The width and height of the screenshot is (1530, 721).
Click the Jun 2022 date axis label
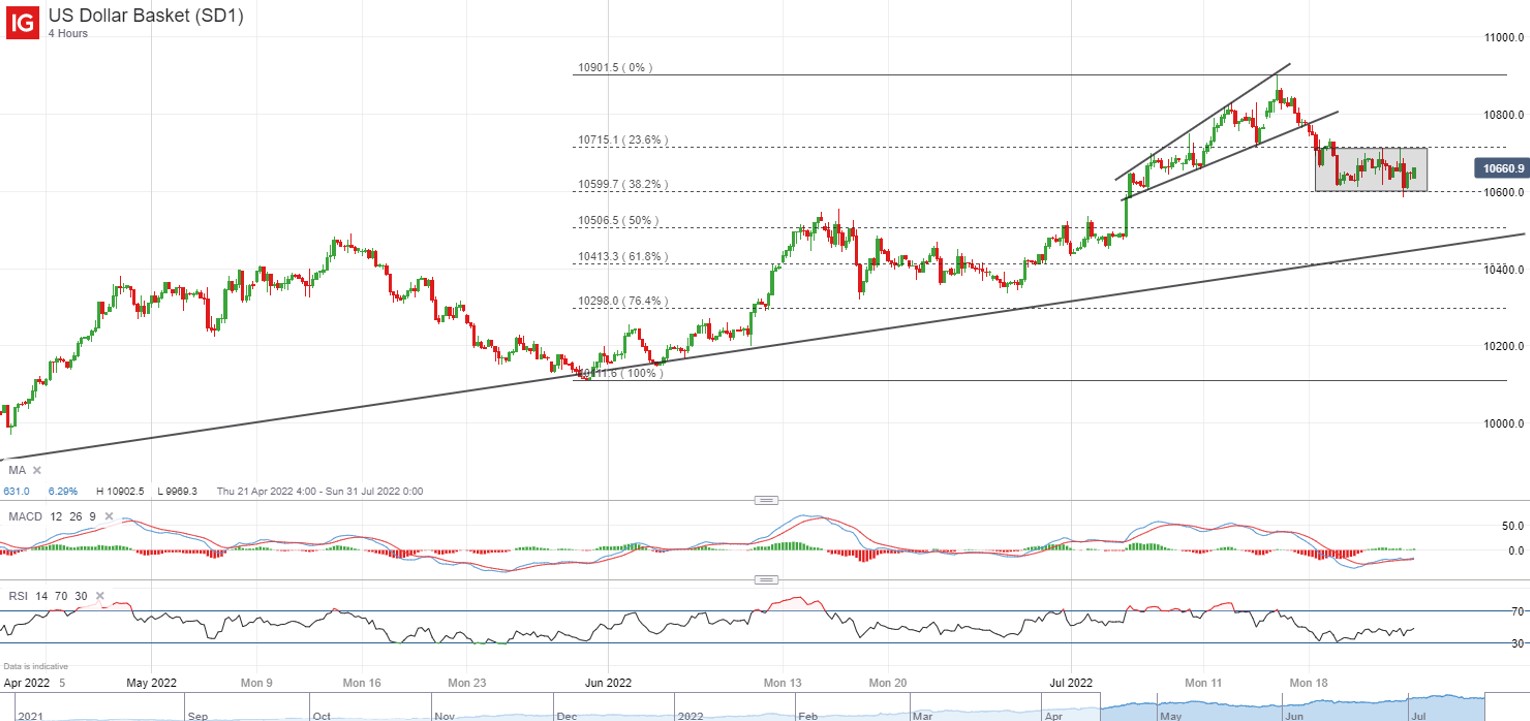click(608, 682)
